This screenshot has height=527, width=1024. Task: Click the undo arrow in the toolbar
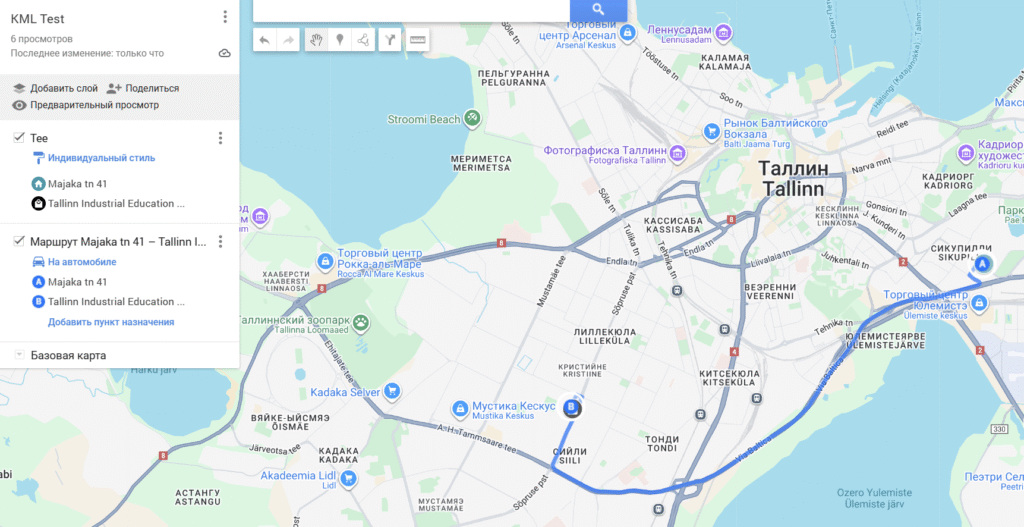264,40
